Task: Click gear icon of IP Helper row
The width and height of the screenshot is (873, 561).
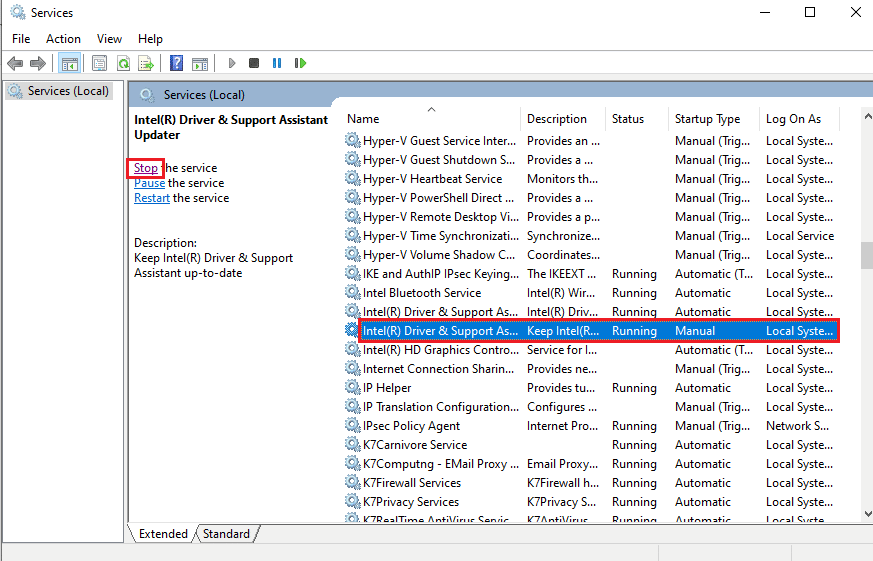Action: point(352,387)
